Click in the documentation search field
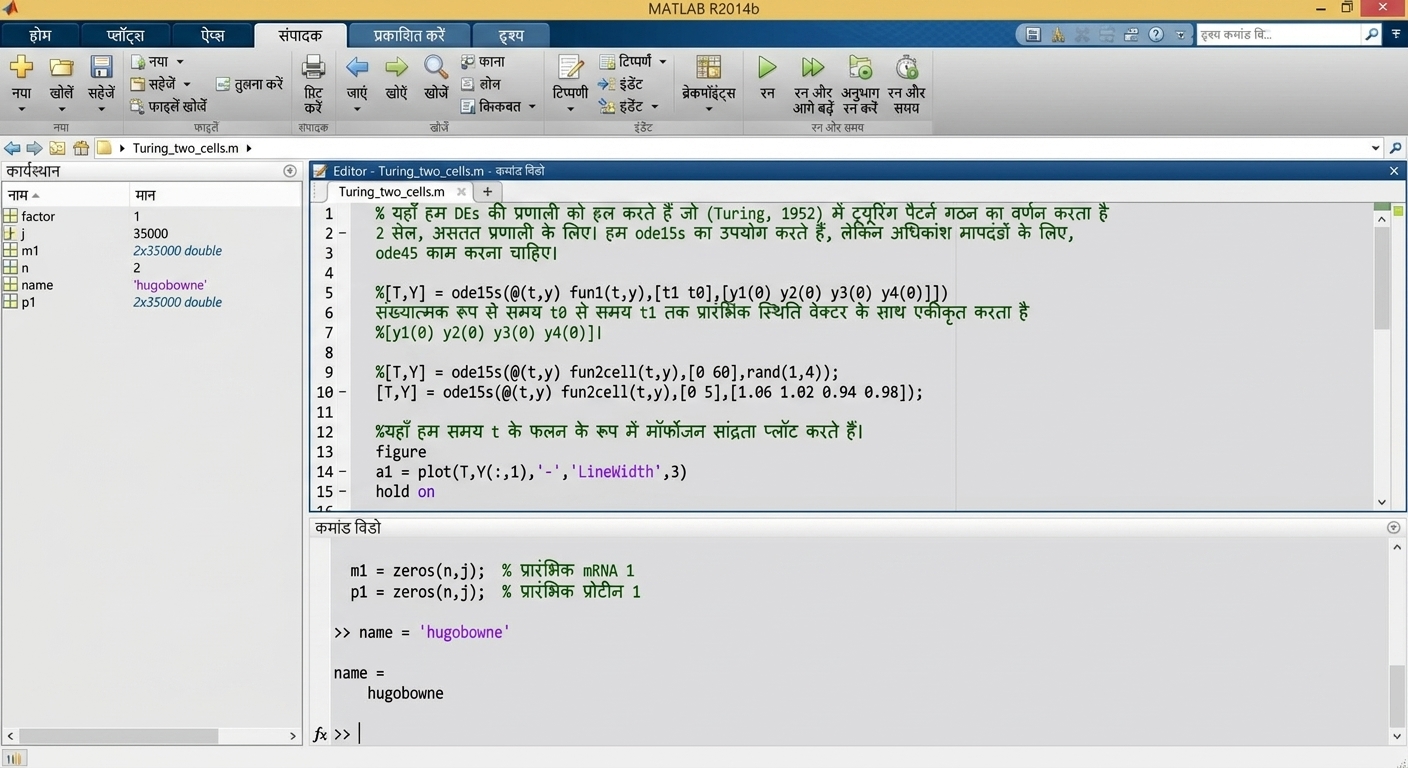Image resolution: width=1408 pixels, height=768 pixels. pos(1279,34)
